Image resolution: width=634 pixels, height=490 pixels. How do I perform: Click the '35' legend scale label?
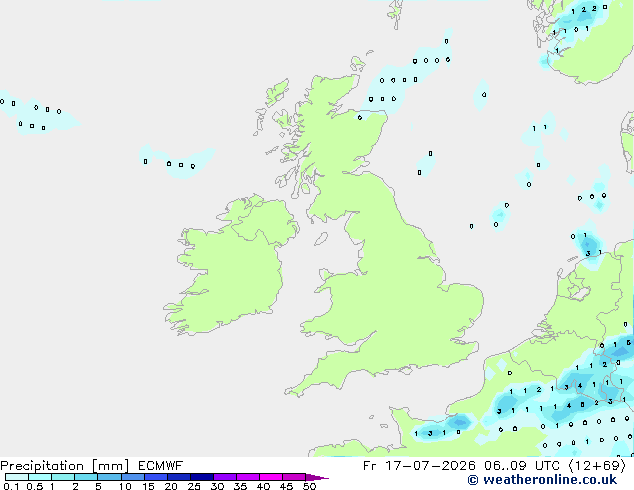[240, 486]
